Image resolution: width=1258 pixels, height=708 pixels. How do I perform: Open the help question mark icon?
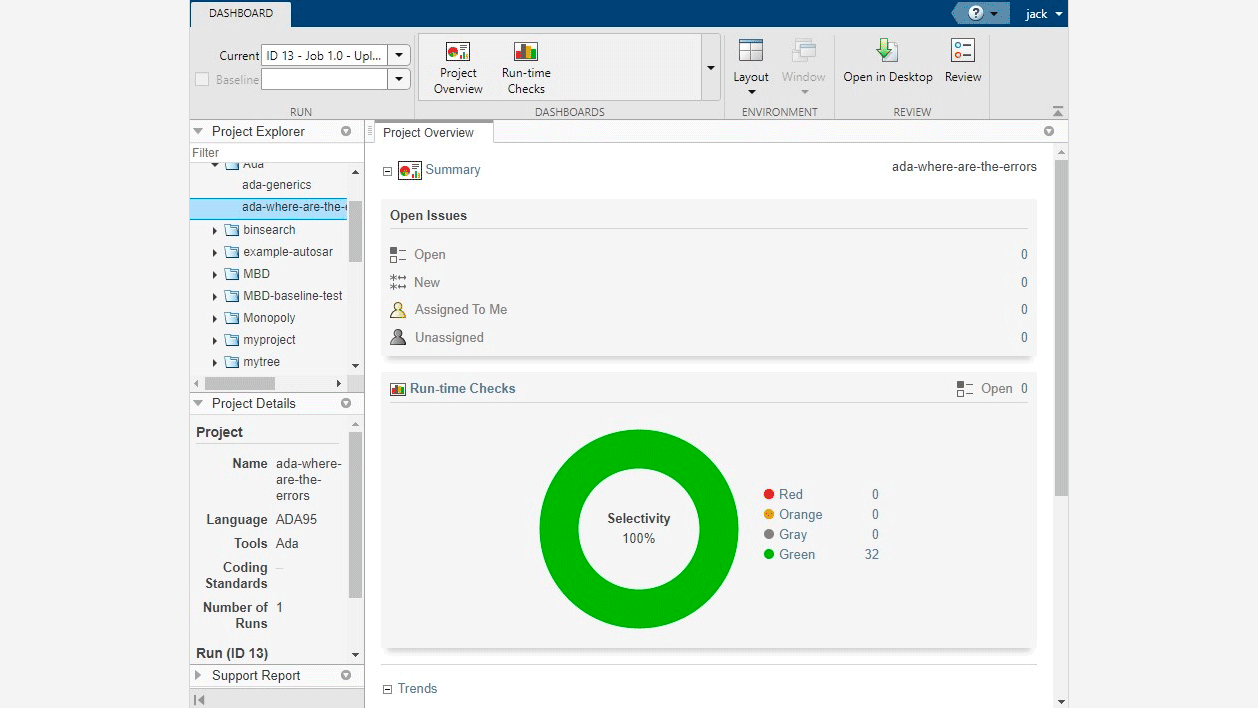pos(976,13)
